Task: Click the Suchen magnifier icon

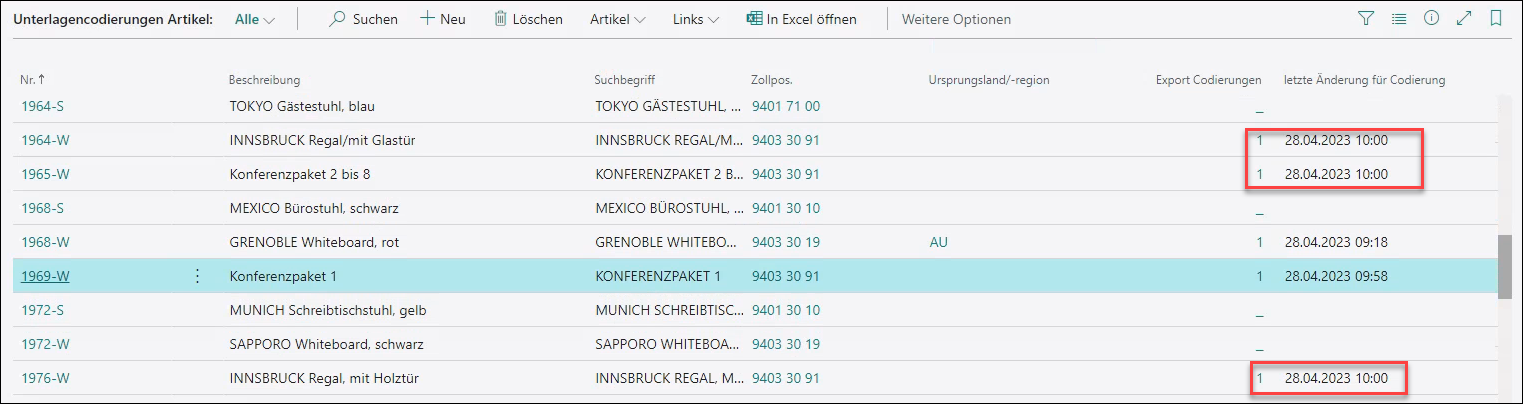Action: coord(338,19)
